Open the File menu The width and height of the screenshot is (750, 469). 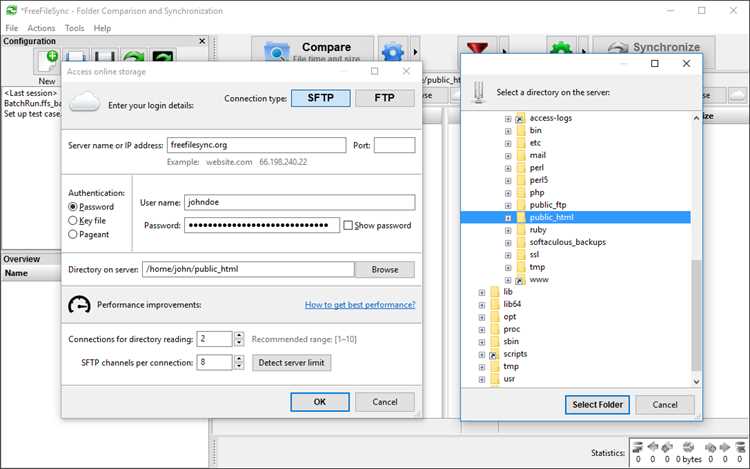(x=11, y=28)
